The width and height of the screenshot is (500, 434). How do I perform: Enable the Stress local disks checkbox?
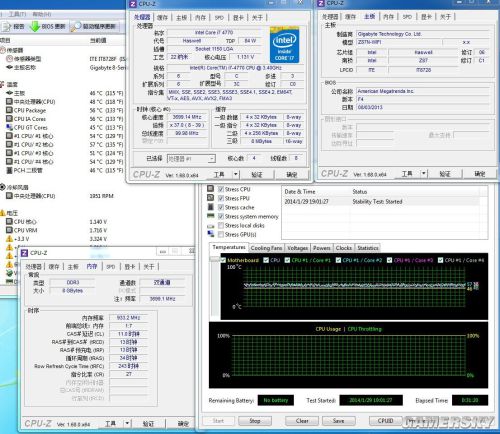coord(220,225)
